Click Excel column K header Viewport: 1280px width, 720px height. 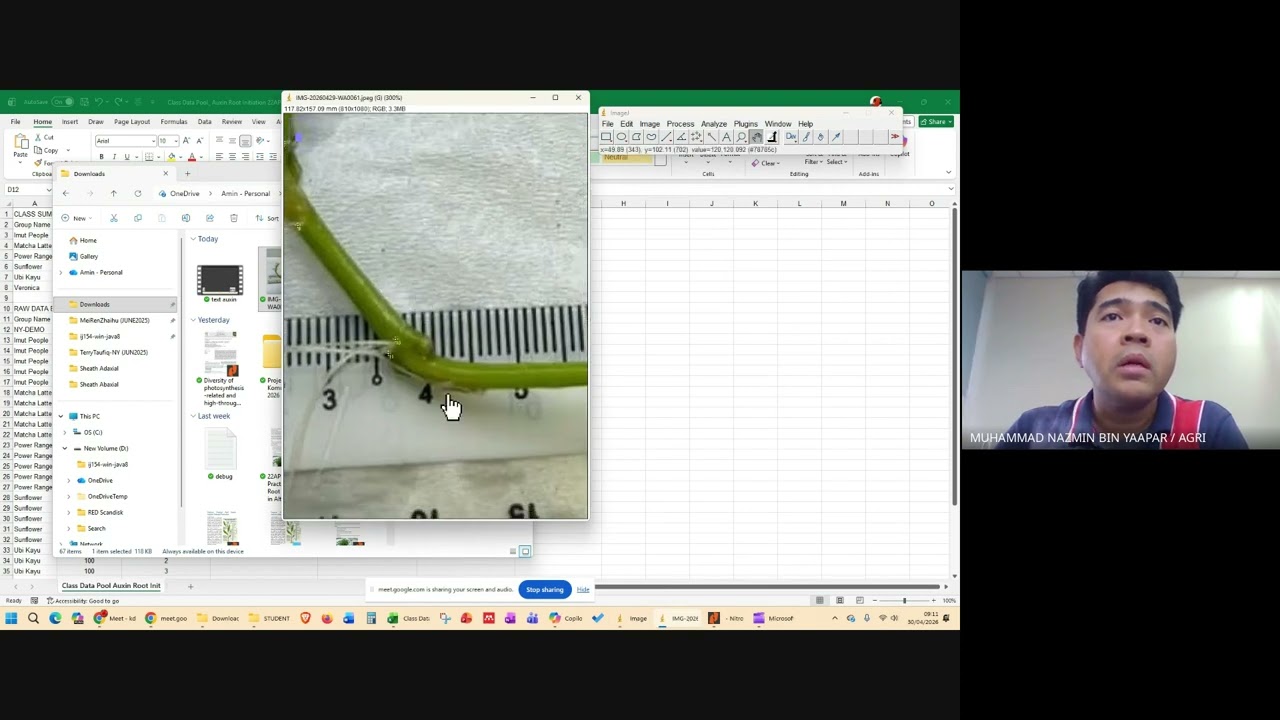pyautogui.click(x=755, y=204)
